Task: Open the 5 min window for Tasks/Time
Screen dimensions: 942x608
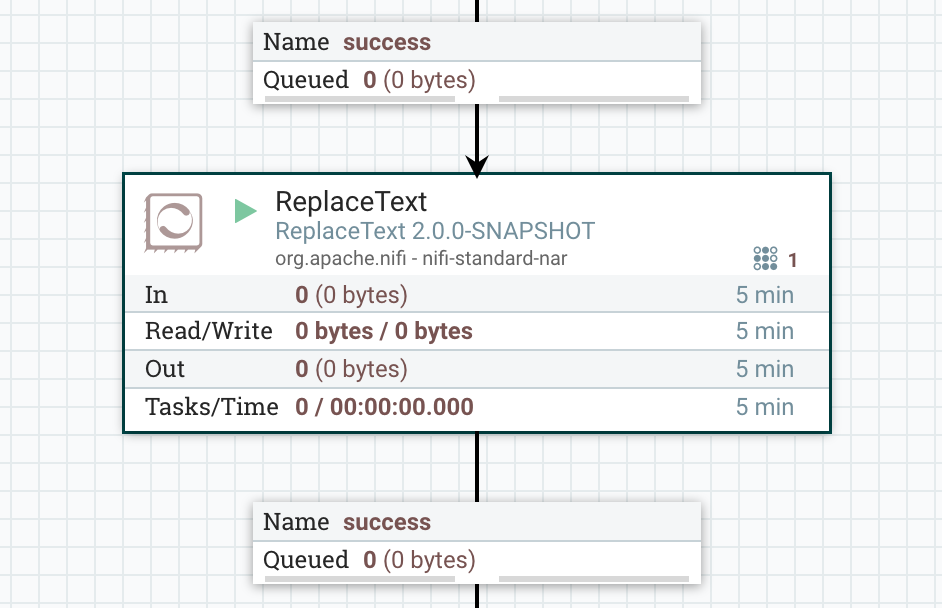Action: pyautogui.click(x=765, y=406)
